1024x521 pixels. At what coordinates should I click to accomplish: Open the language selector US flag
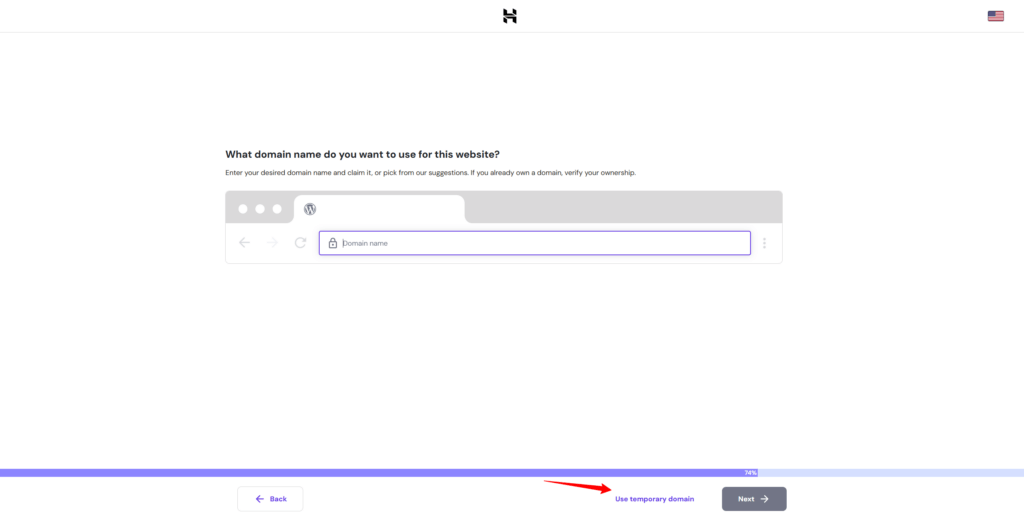click(995, 16)
